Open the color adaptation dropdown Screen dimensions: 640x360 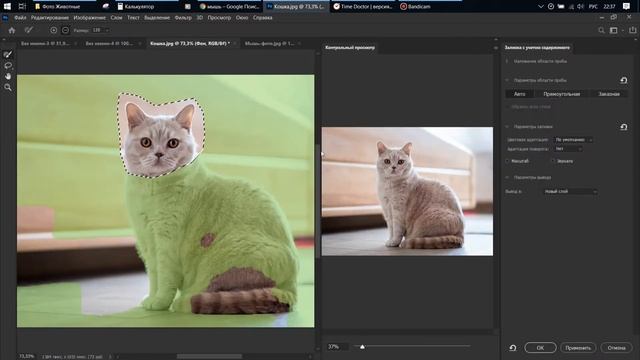(x=573, y=140)
